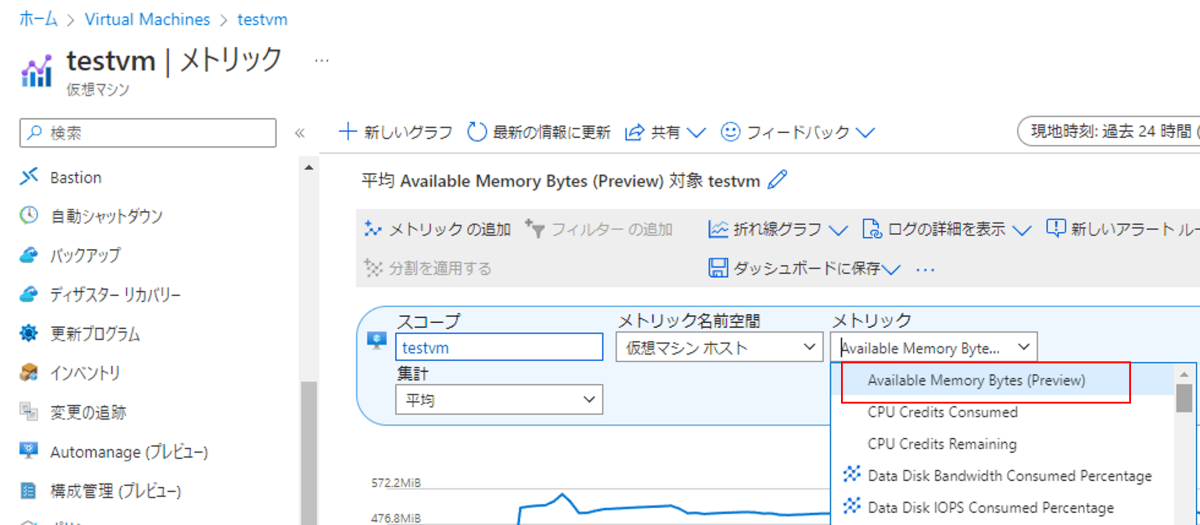Image resolution: width=1200 pixels, height=525 pixels.
Task: Open the ellipsis menu after ダッシュボードに保存
Action: coord(924,269)
